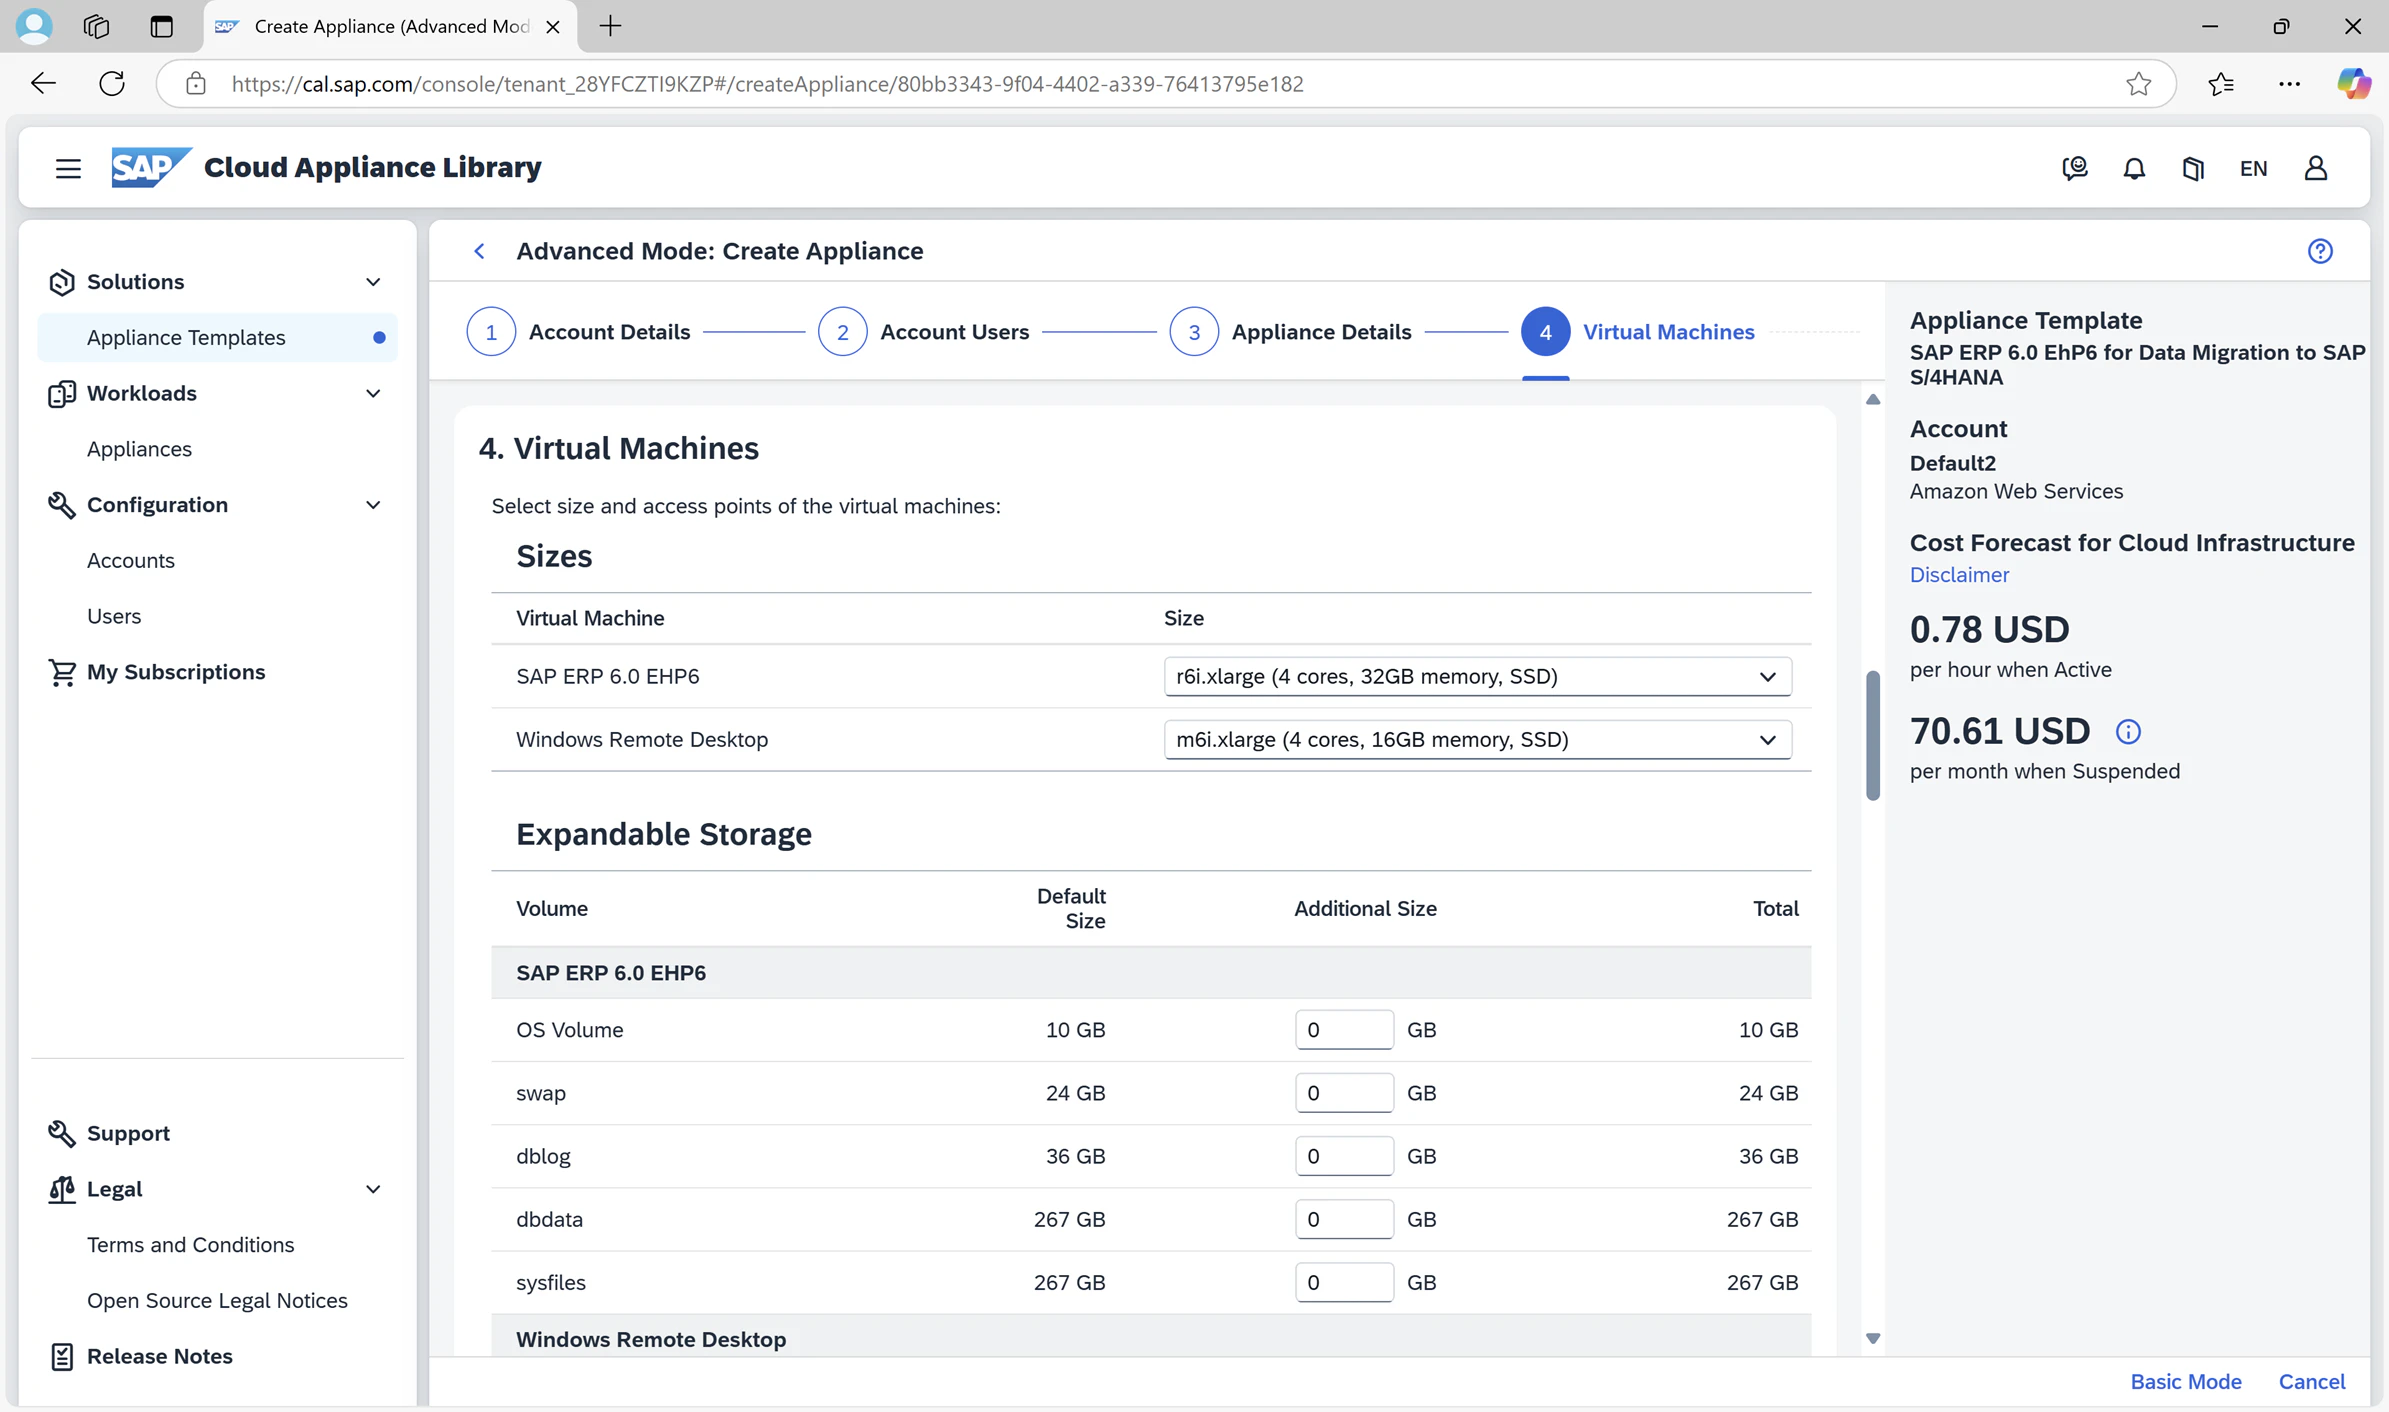Screen dimensions: 2389x1412
Task: Click the dbdata additional size field
Action: [x=1344, y=1219]
